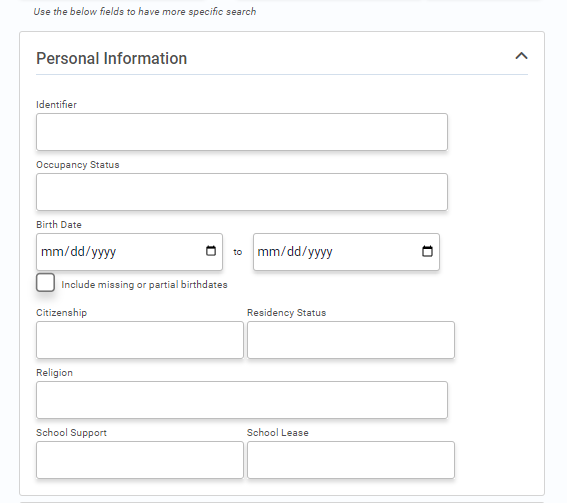567x503 pixels.
Task: Select year segment of ending birth date
Action: pos(320,251)
